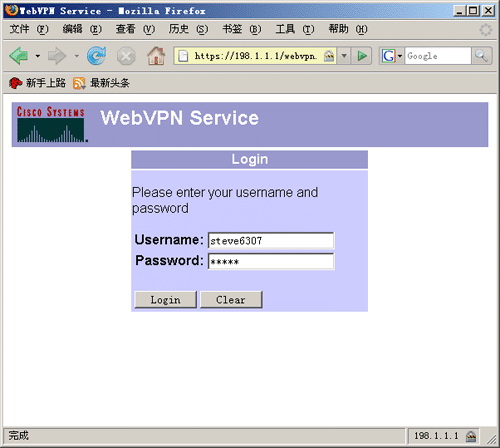Click the Google search input box

click(438, 56)
